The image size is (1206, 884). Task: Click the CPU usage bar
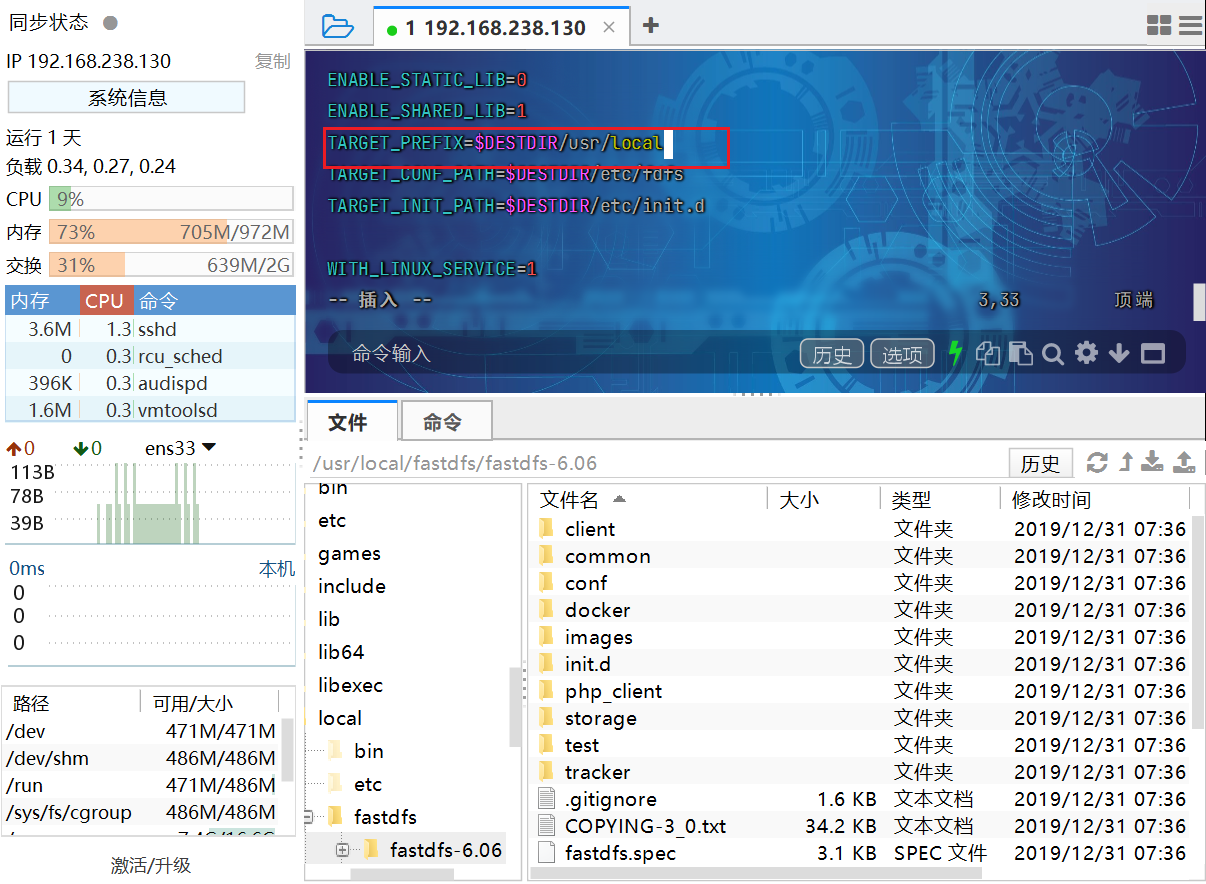pos(171,199)
